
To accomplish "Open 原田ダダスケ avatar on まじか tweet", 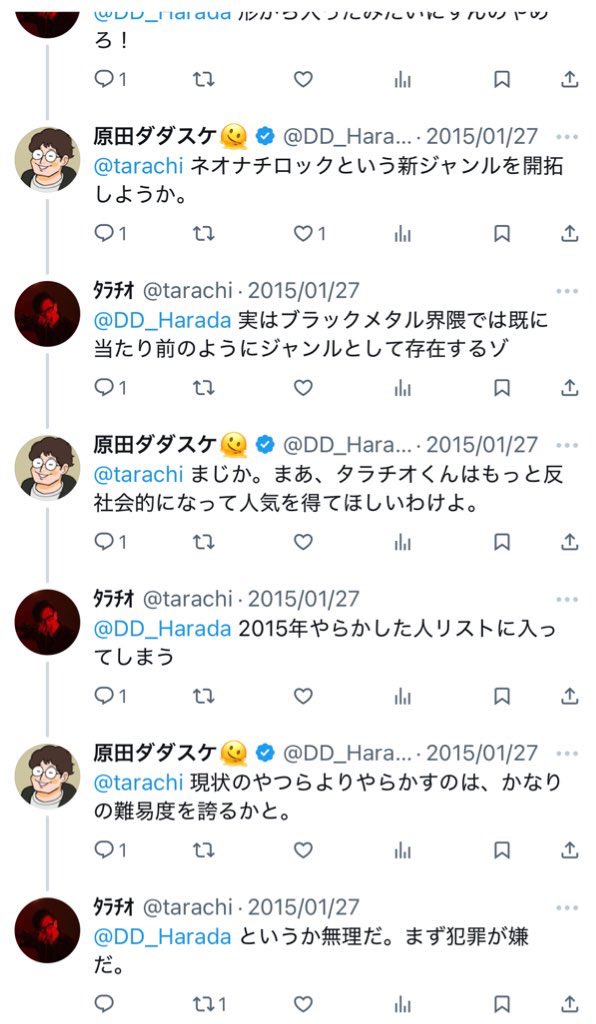I will click(x=47, y=468).
